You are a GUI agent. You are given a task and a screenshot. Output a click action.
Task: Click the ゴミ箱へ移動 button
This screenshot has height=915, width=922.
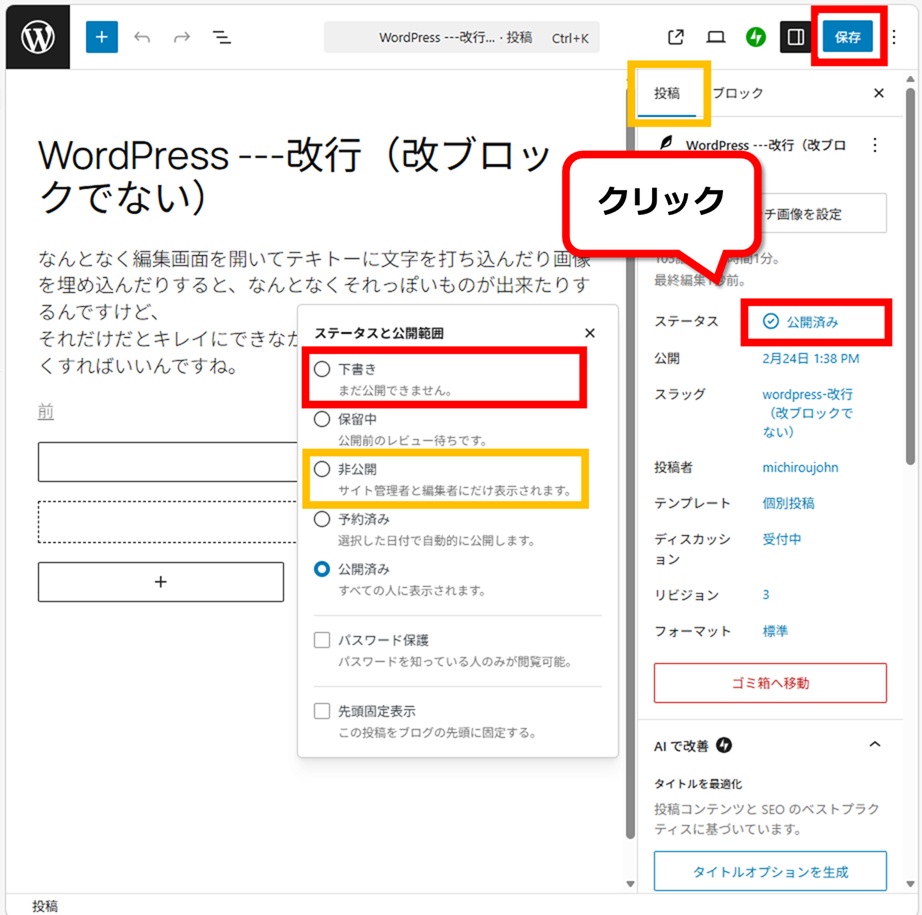(770, 683)
